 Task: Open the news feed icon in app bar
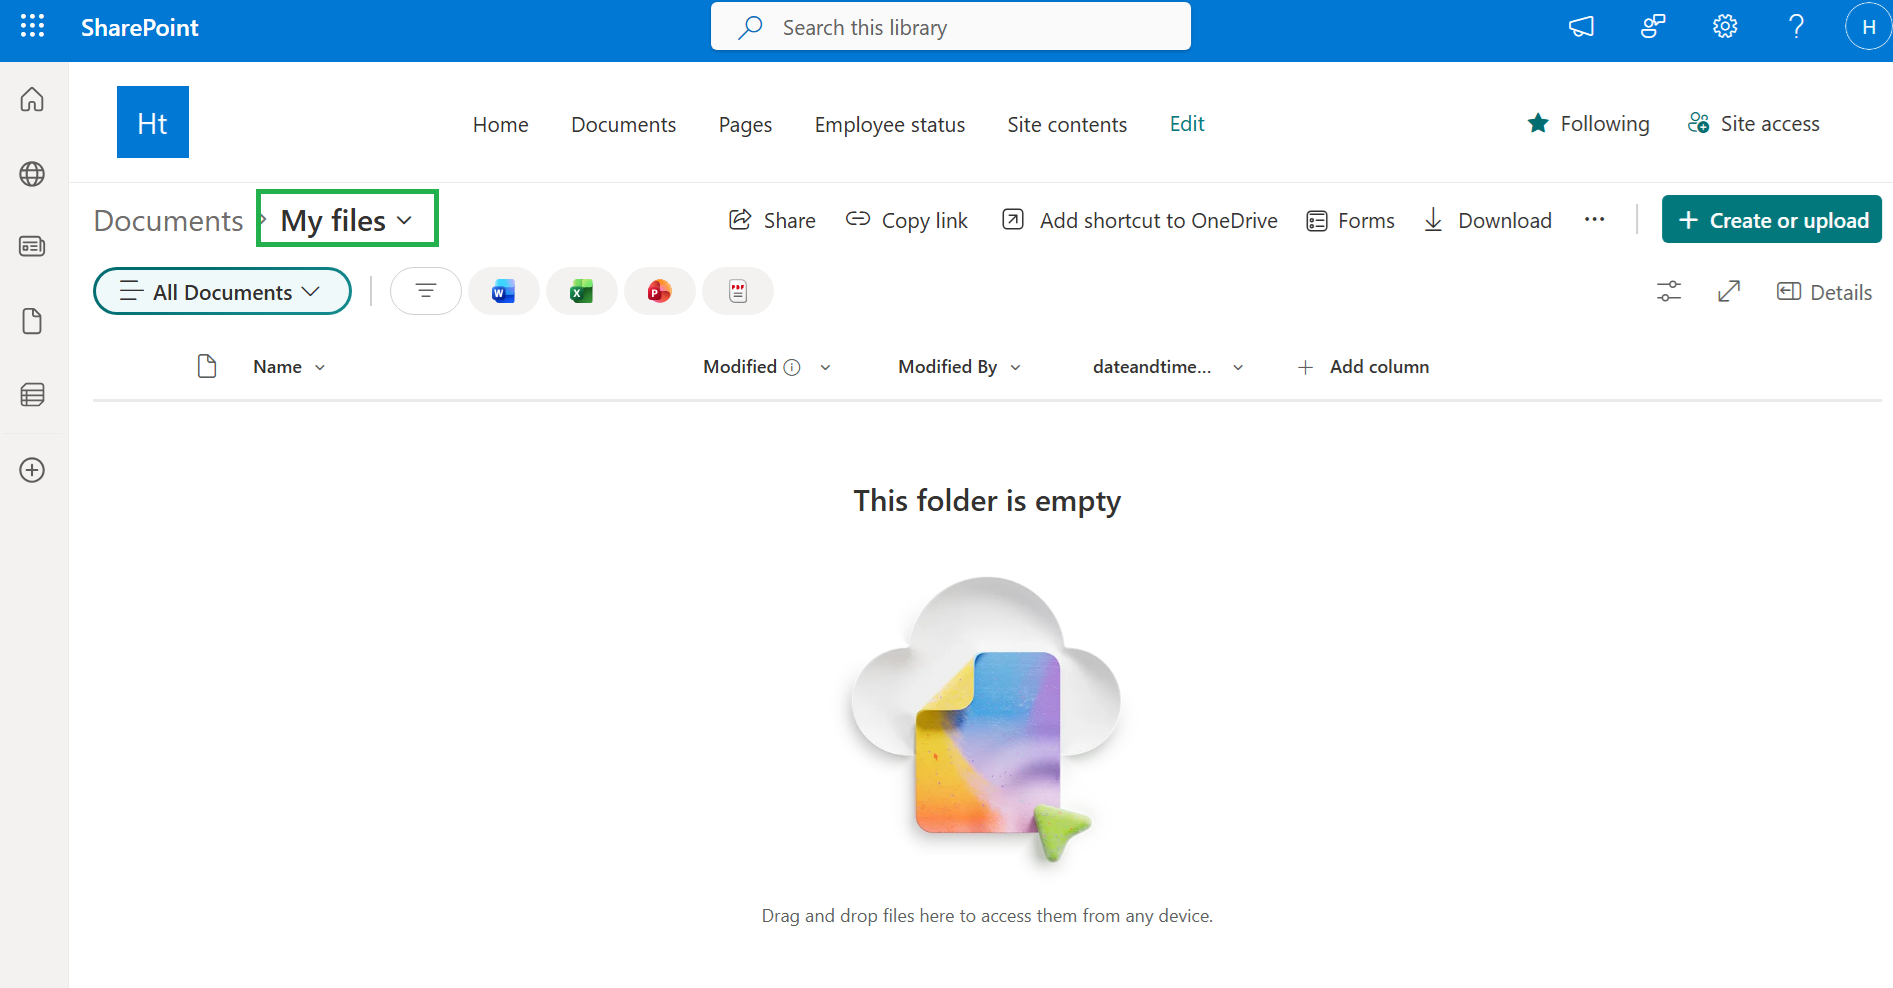(32, 246)
